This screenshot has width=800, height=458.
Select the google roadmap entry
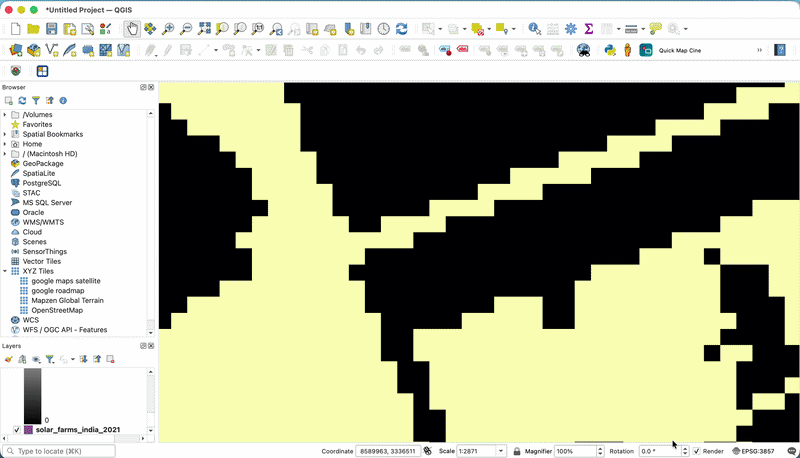[x=58, y=290]
